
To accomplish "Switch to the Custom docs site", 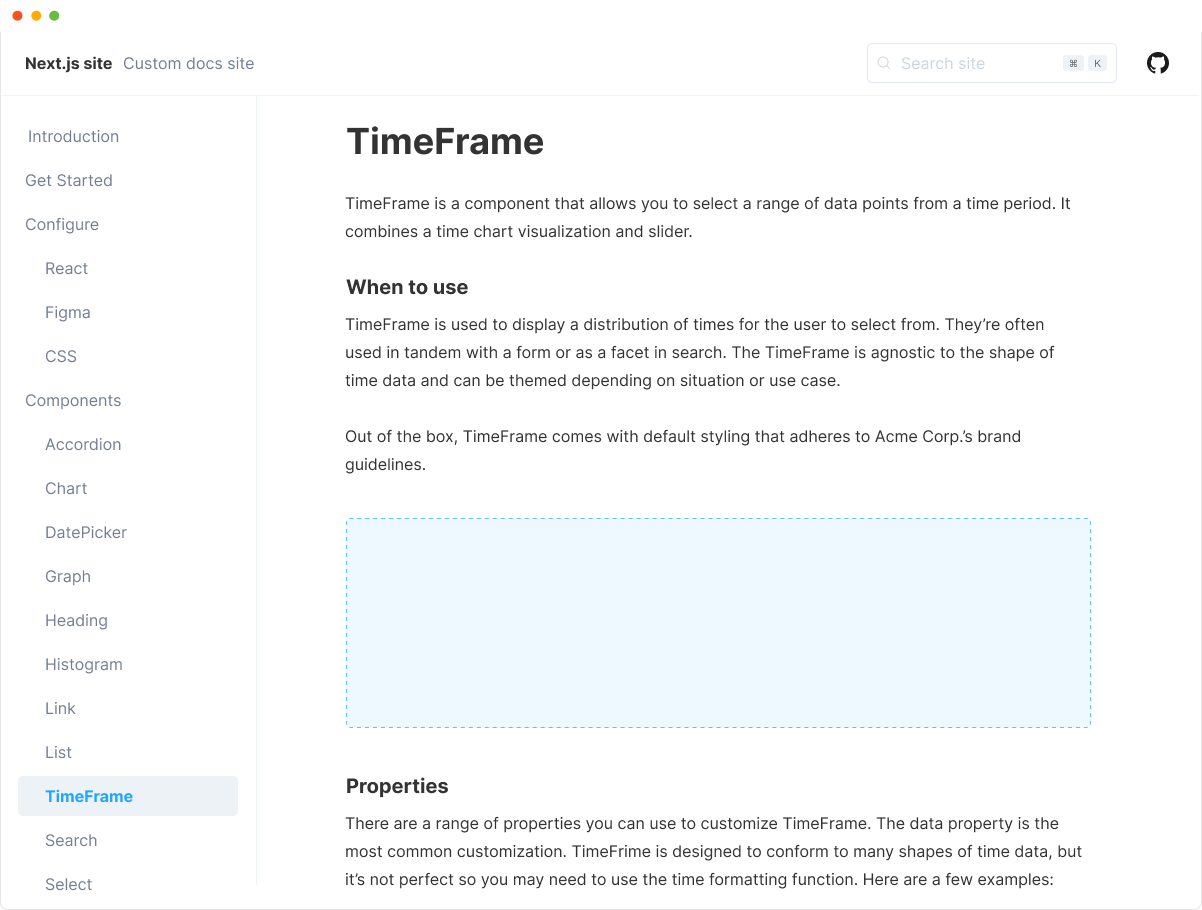I will click(x=188, y=63).
